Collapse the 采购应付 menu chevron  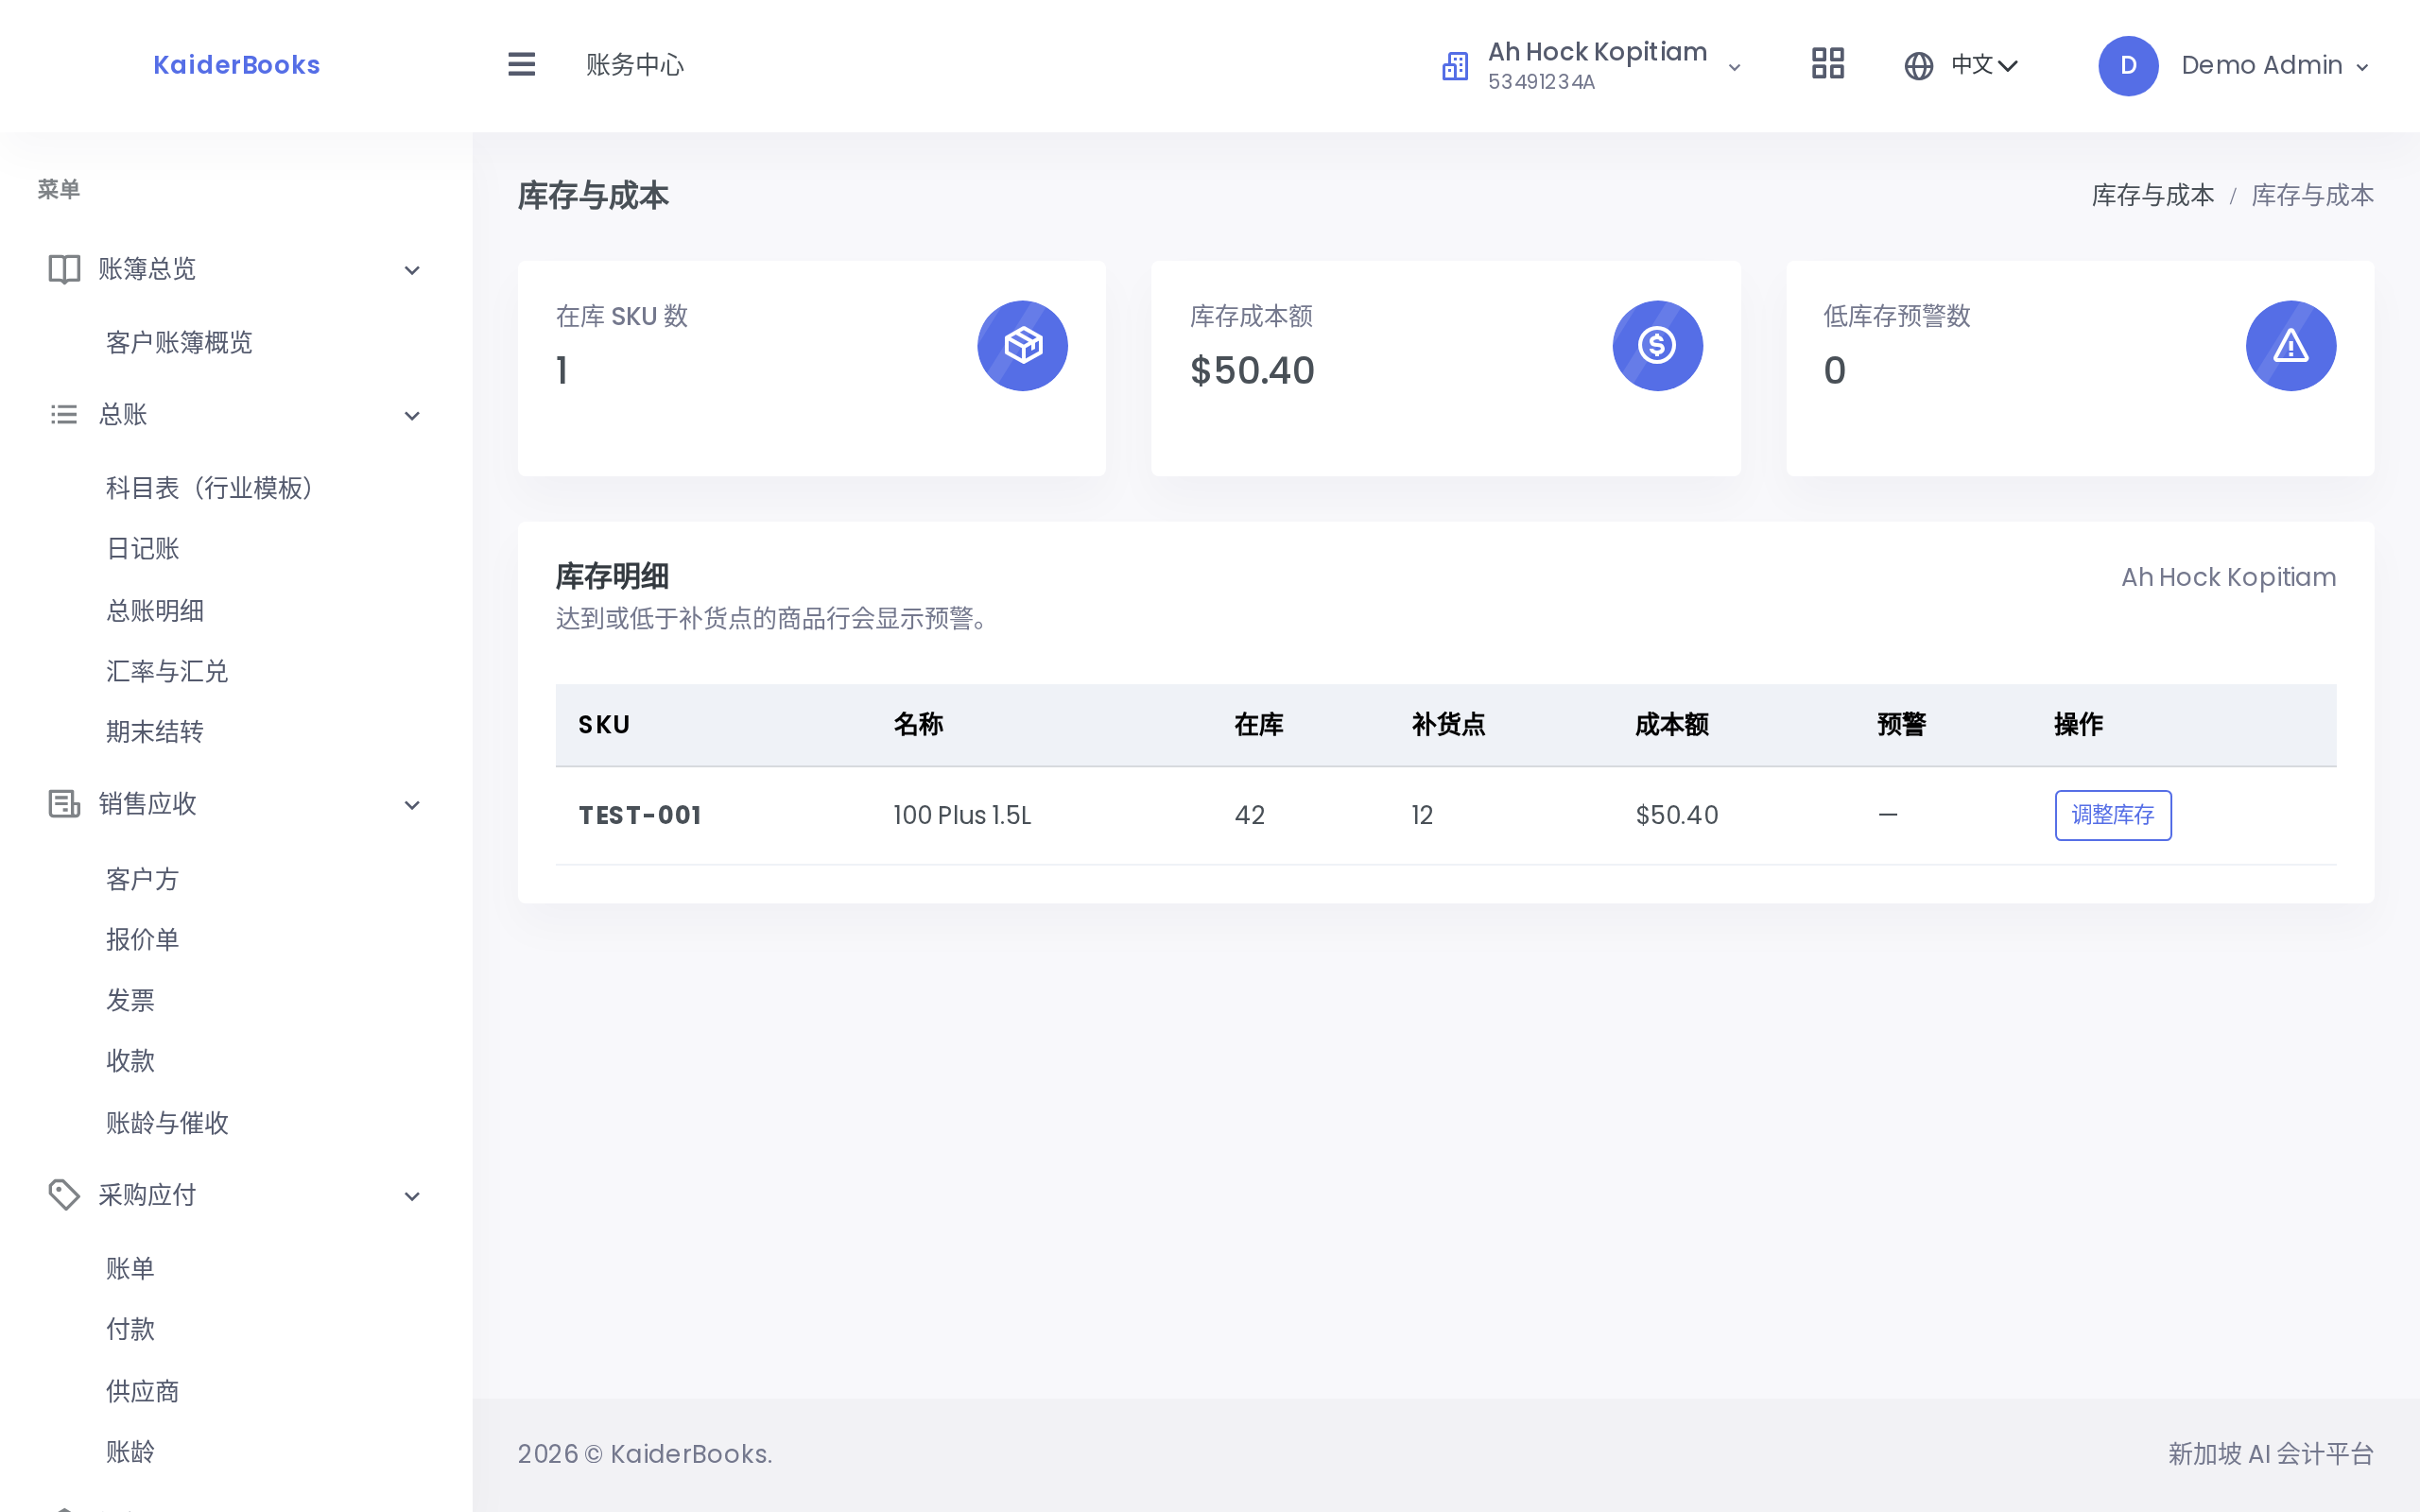[x=412, y=1196]
